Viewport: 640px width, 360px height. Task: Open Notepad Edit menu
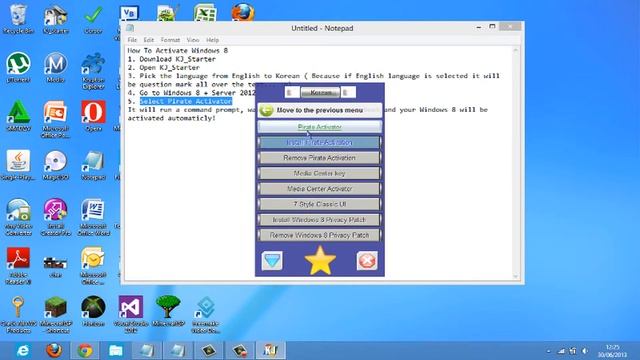pos(149,40)
